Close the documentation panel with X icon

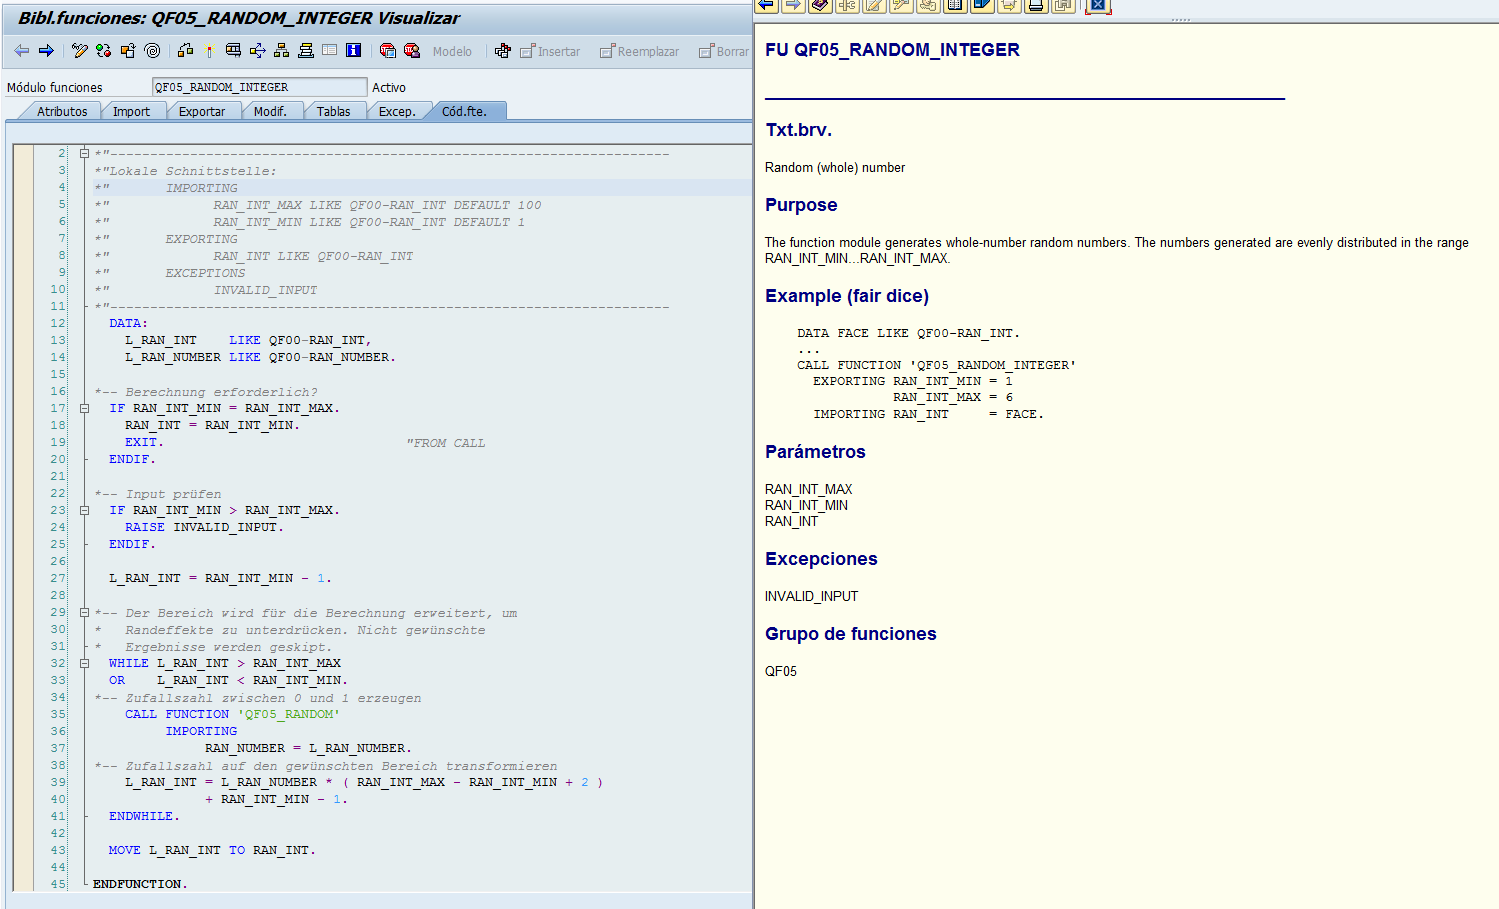click(1097, 5)
